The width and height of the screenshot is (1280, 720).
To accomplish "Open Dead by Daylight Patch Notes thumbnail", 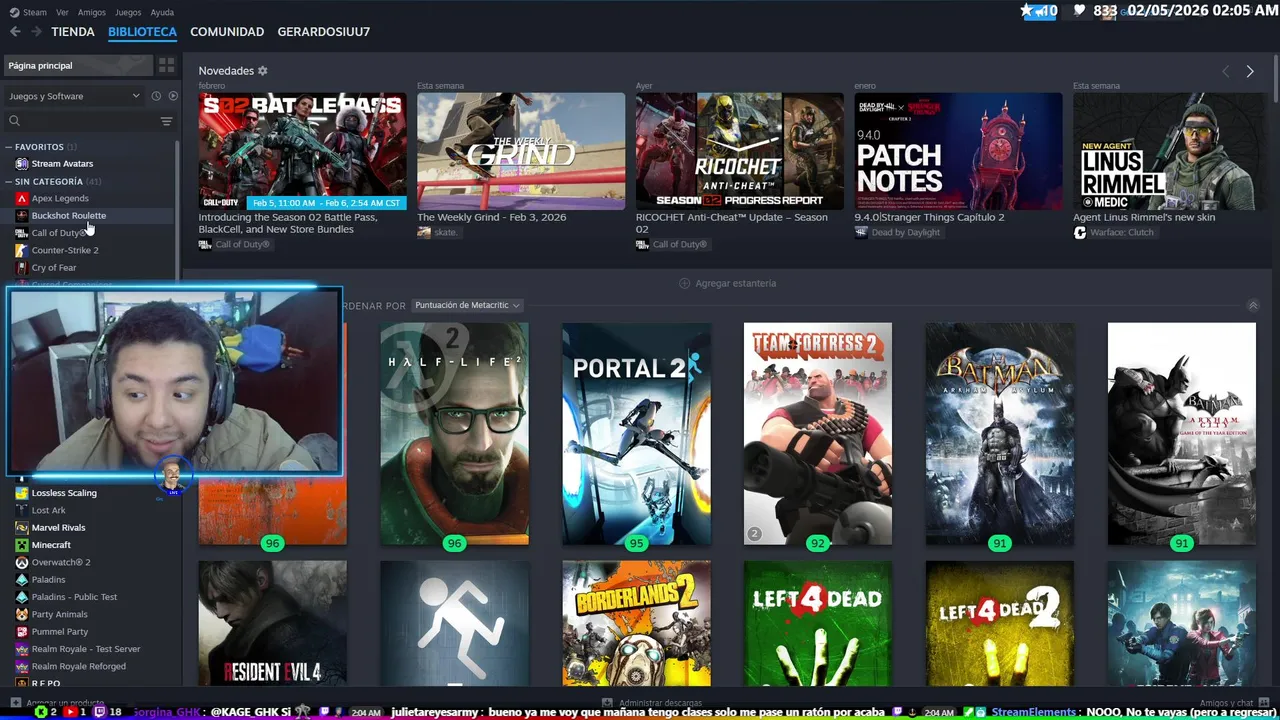I will [958, 151].
